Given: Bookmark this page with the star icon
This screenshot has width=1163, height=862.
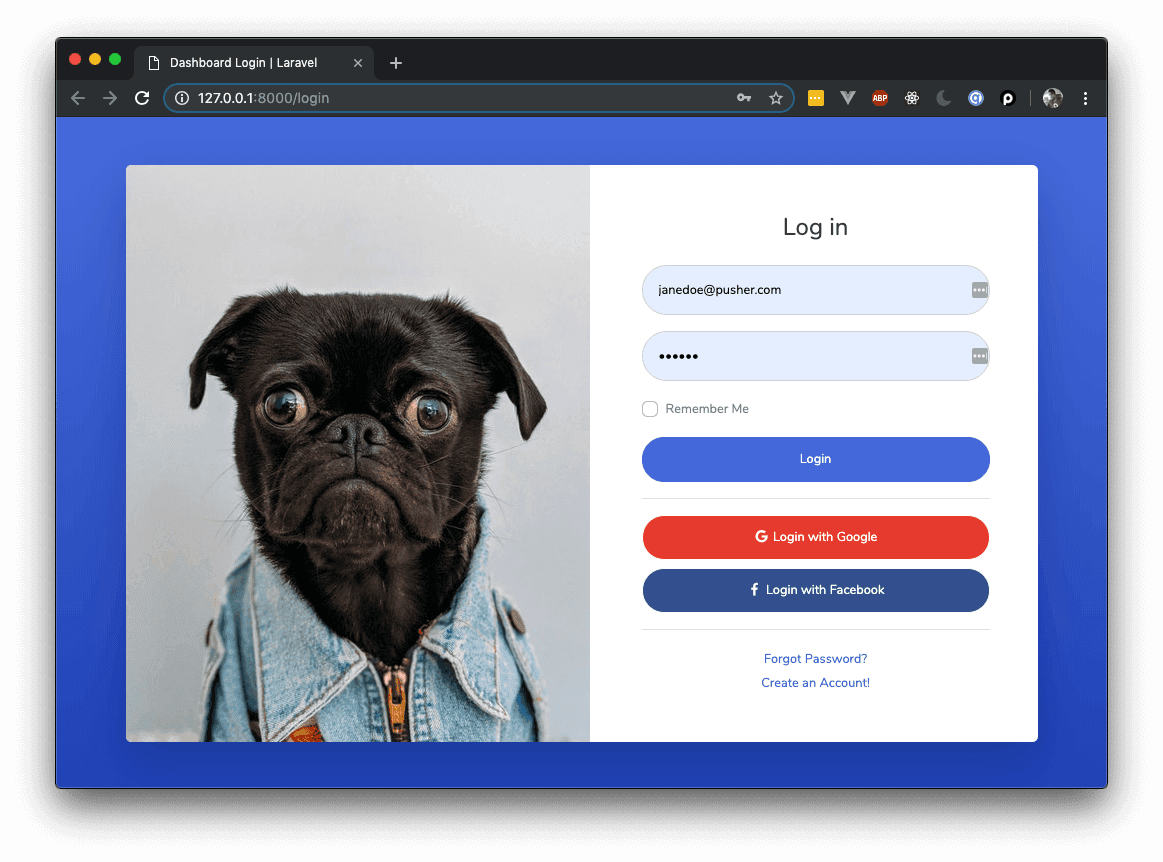Looking at the screenshot, I should coord(775,98).
